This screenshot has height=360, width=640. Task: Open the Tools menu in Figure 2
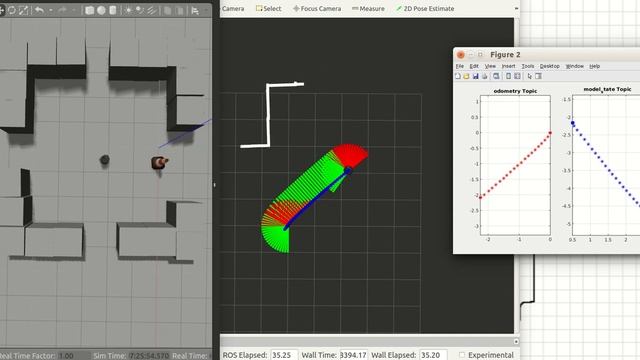pyautogui.click(x=528, y=66)
